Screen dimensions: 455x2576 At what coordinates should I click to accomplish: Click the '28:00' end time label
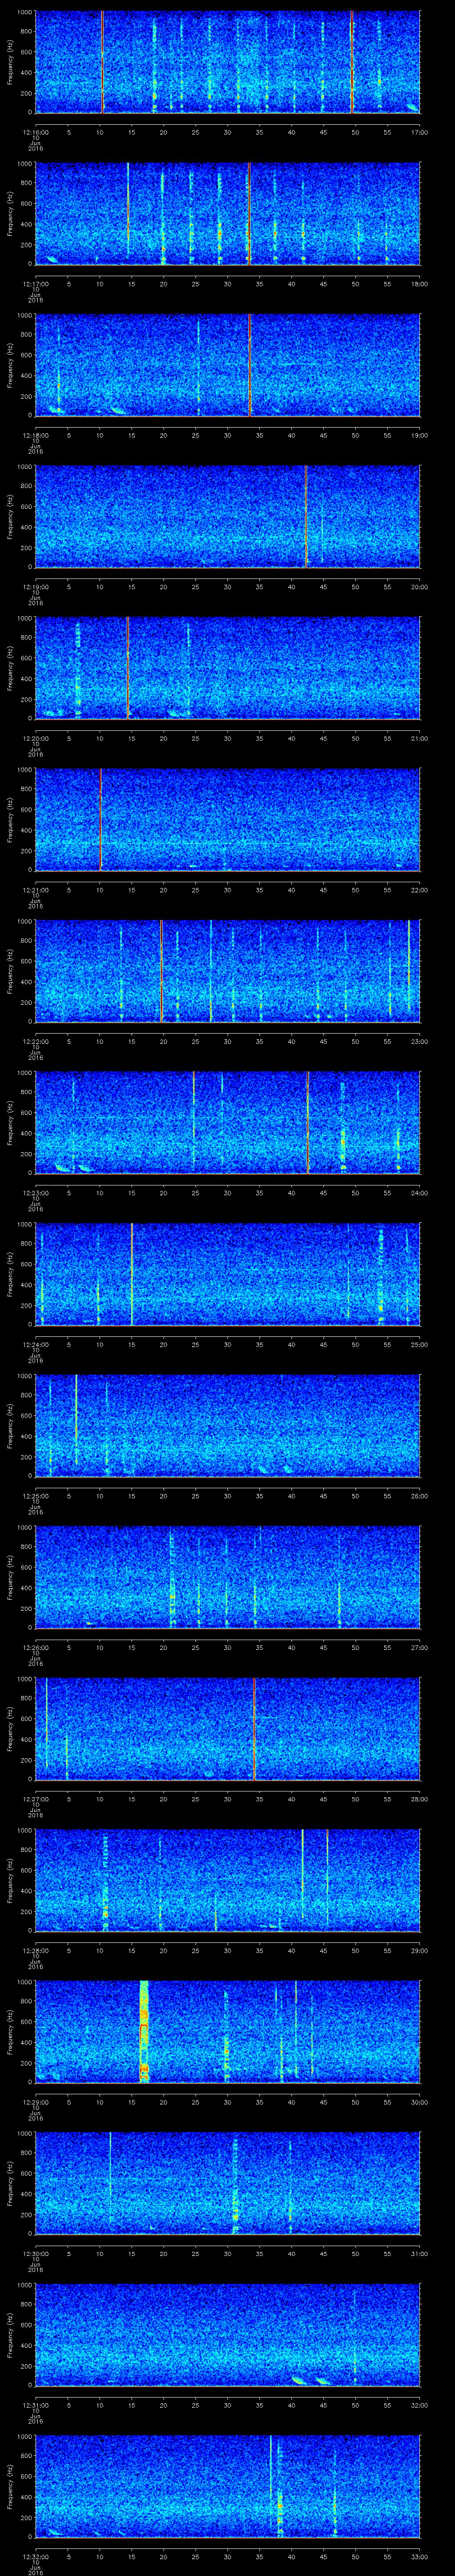point(419,1799)
